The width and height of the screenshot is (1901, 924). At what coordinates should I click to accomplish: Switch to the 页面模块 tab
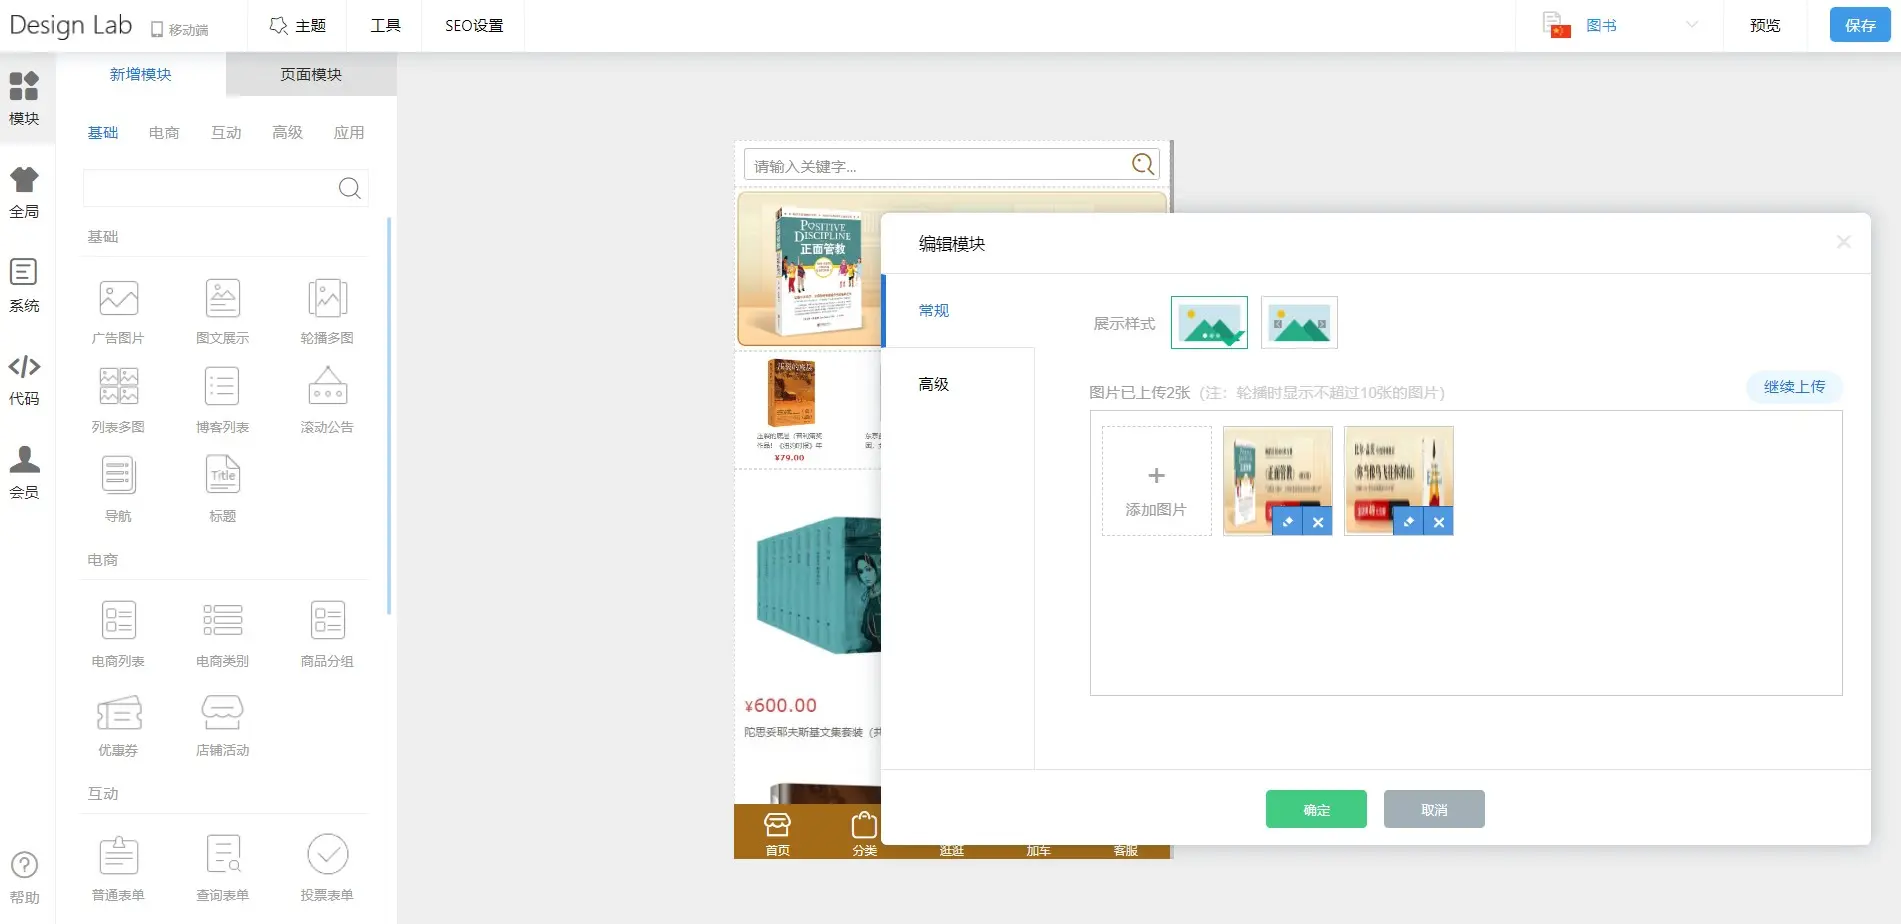click(311, 74)
